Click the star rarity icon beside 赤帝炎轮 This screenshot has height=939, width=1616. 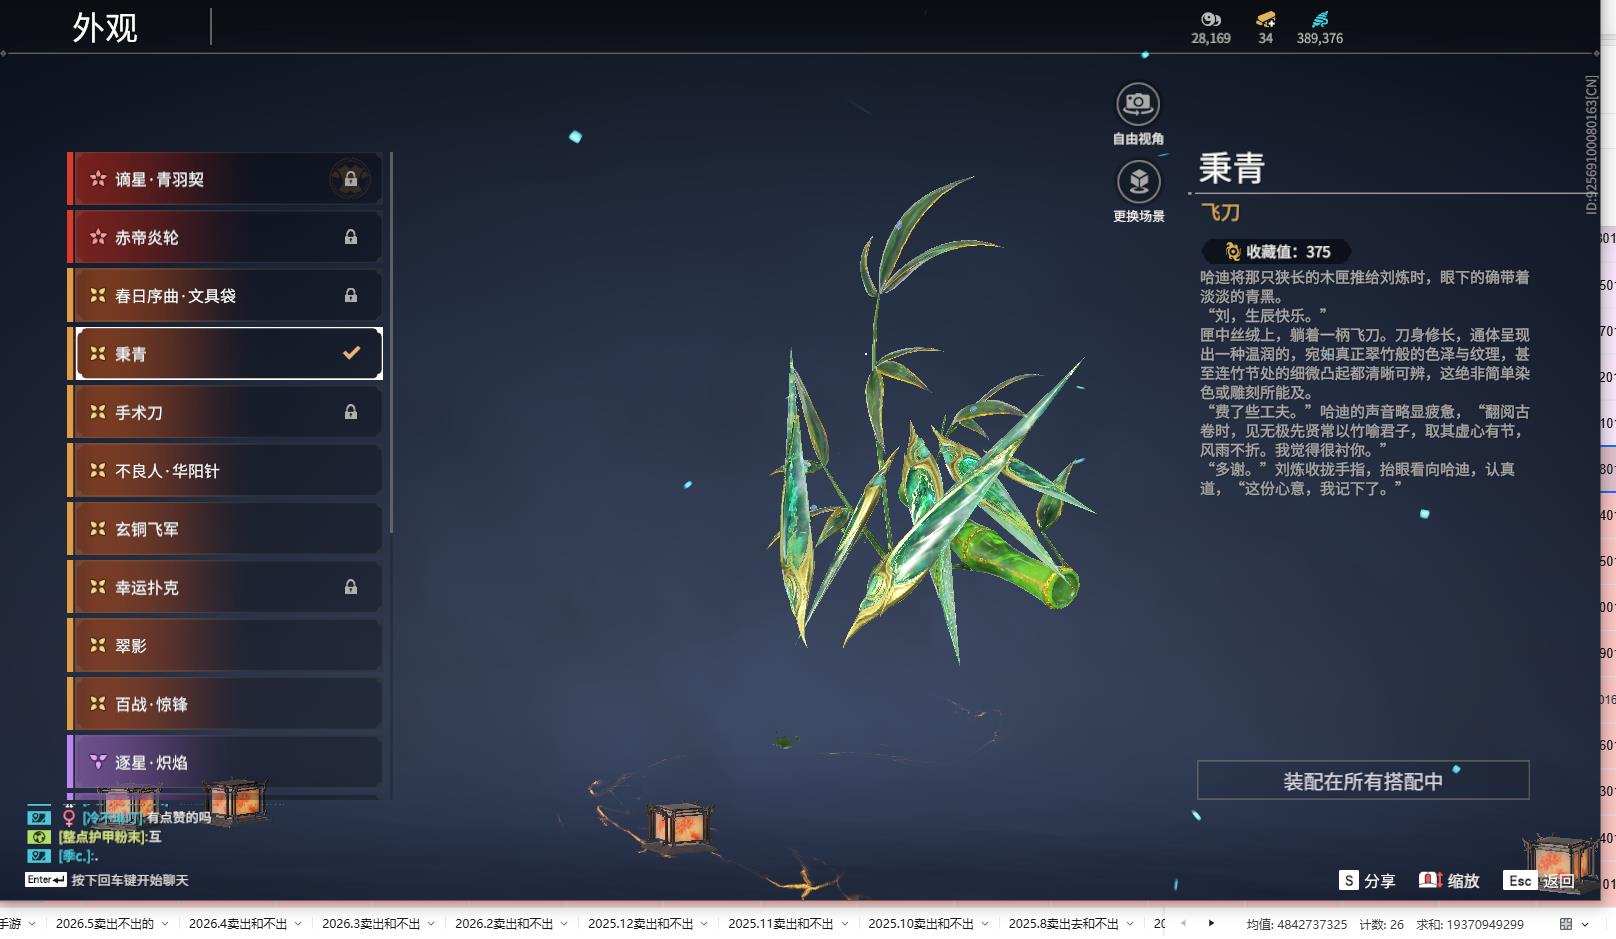pos(98,237)
